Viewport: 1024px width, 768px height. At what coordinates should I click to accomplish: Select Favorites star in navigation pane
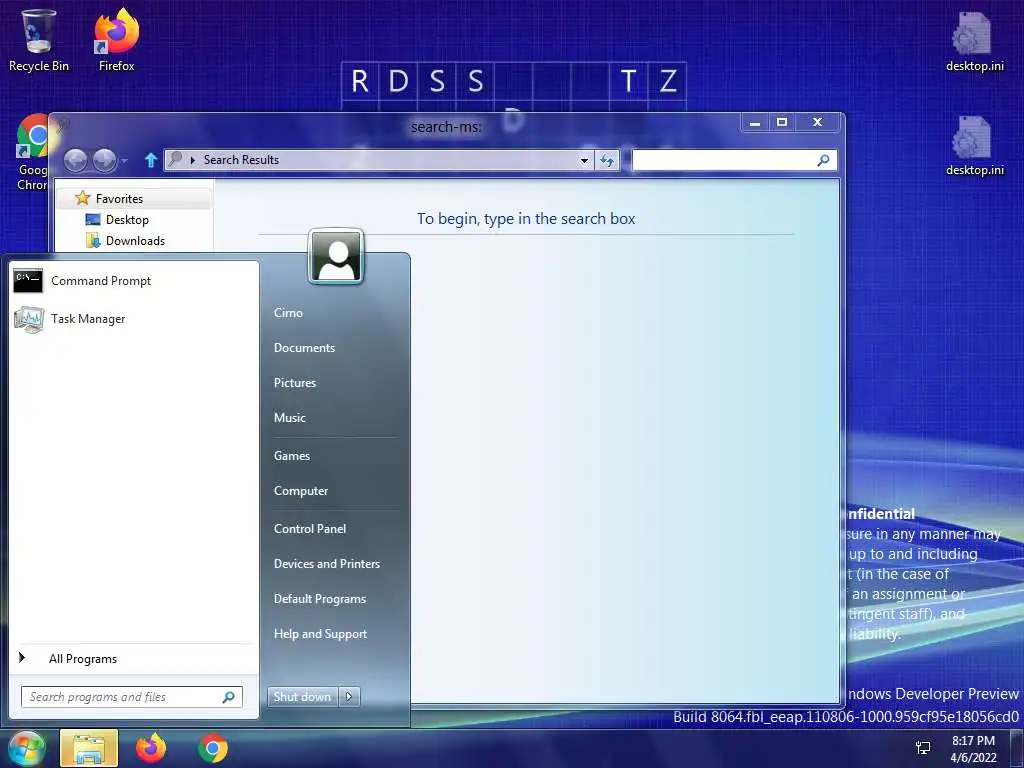[82, 198]
